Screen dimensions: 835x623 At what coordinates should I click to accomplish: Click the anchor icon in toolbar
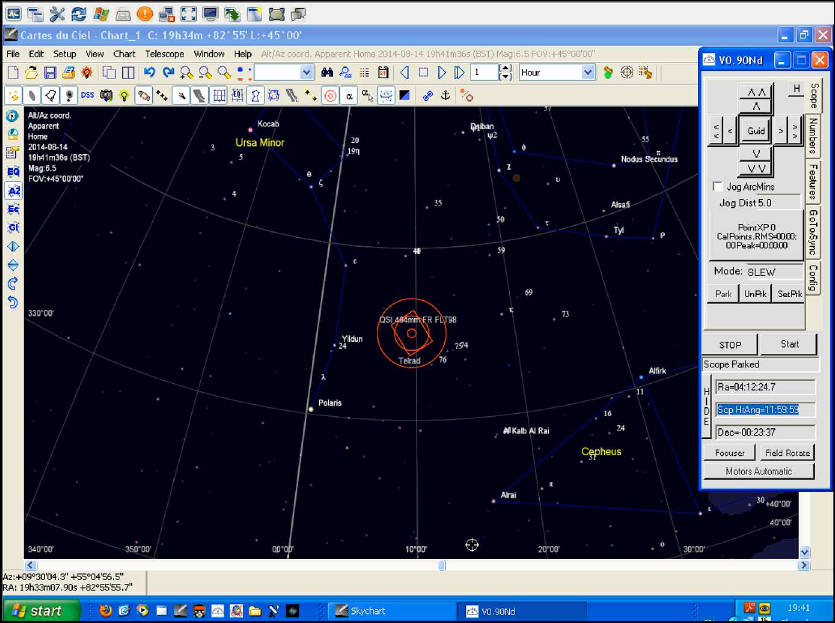click(x=445, y=95)
